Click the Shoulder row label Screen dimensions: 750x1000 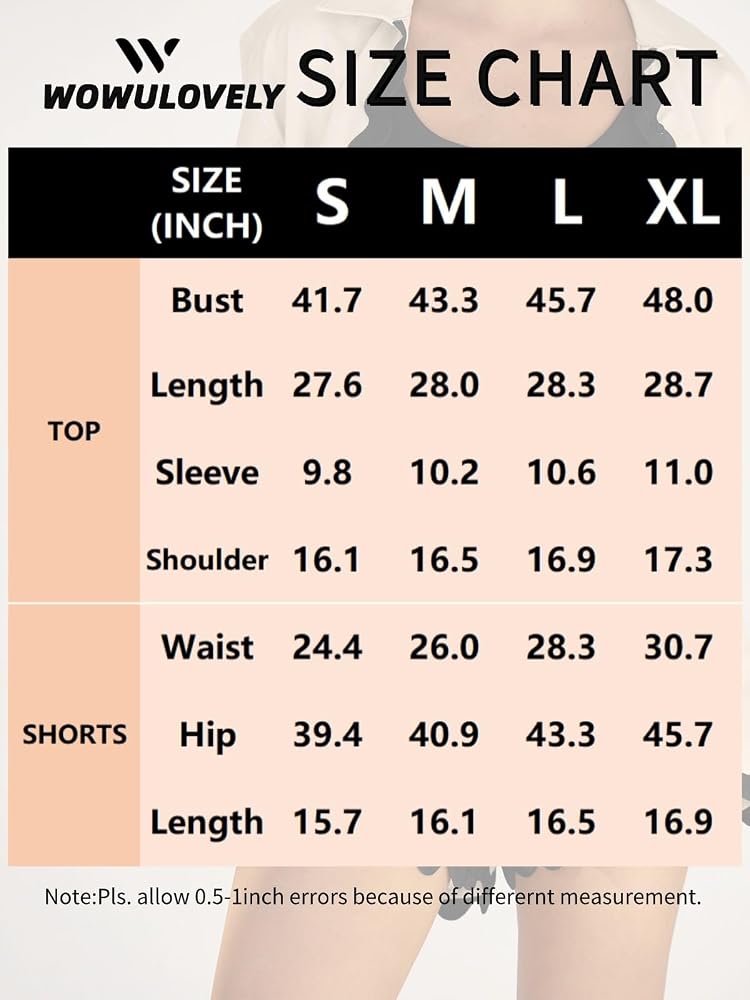coord(207,560)
